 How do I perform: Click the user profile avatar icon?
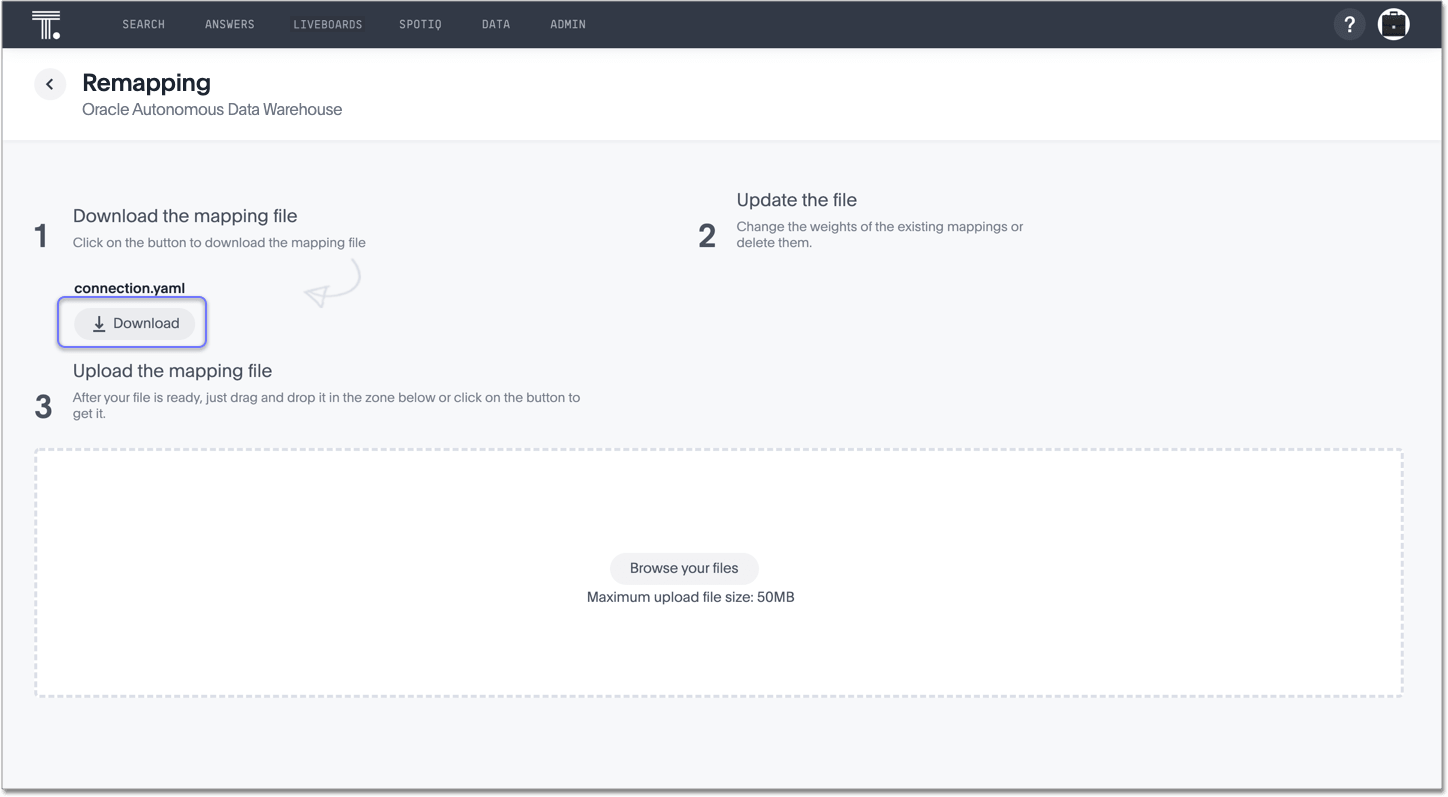1393,24
